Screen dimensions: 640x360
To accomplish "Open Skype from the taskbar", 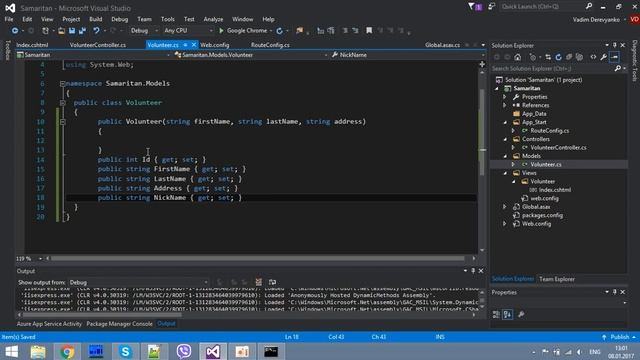I will point(125,351).
